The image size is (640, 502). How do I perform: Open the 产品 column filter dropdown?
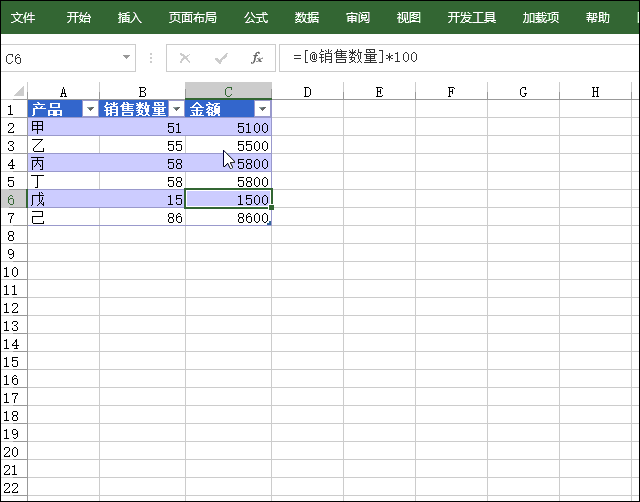tap(90, 109)
